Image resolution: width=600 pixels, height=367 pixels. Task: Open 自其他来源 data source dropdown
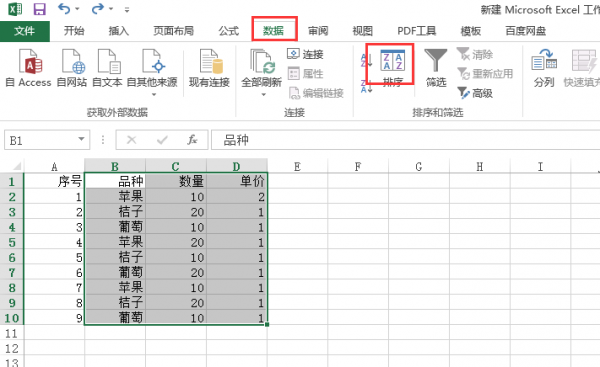tap(152, 72)
